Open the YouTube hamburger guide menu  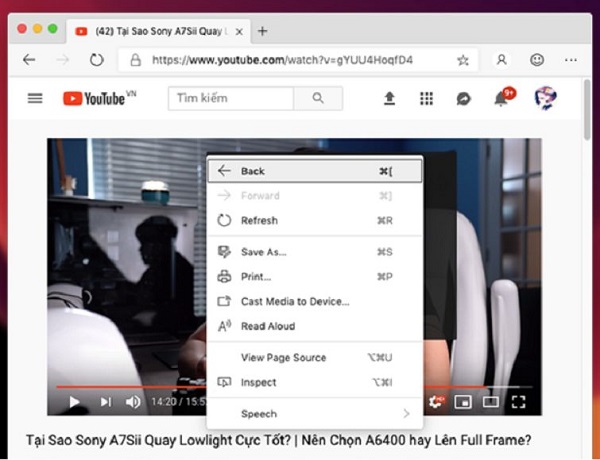click(x=35, y=98)
